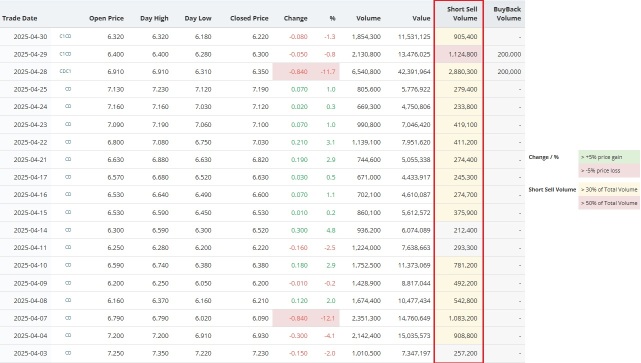
Task: Click the change value 0.300 cell
Action: pos(299,230)
